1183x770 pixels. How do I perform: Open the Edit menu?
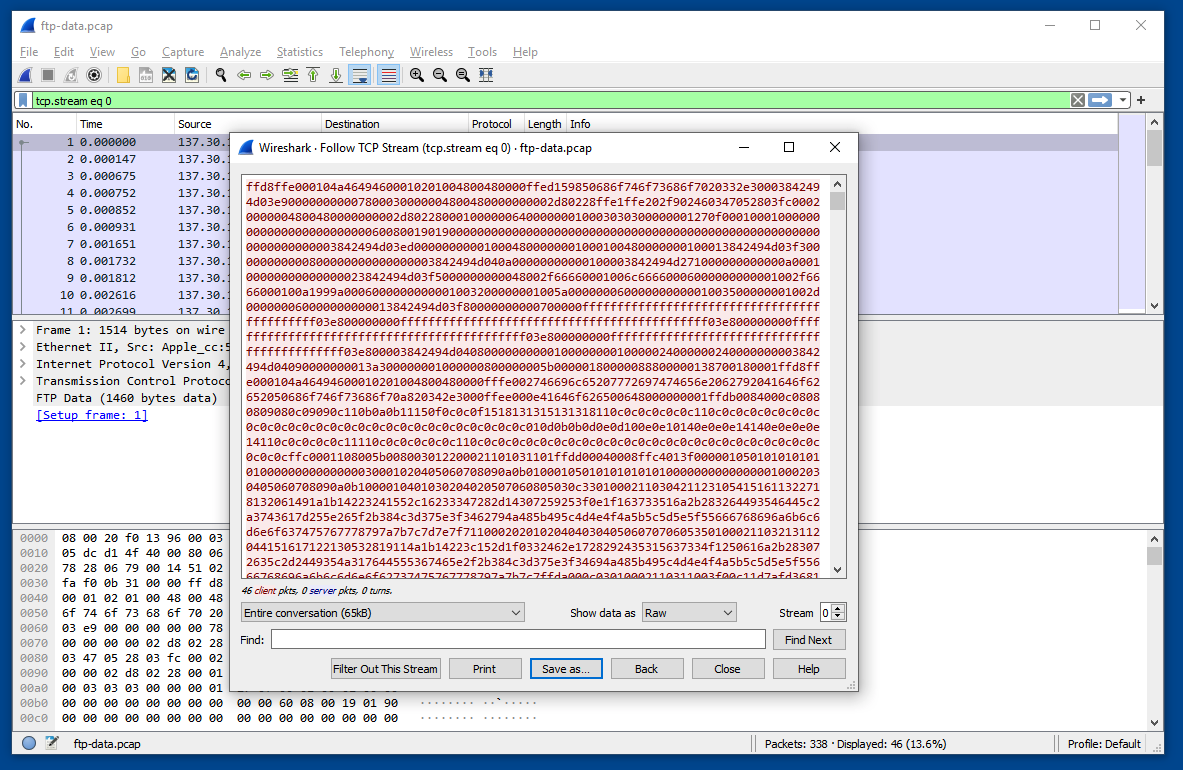63,52
